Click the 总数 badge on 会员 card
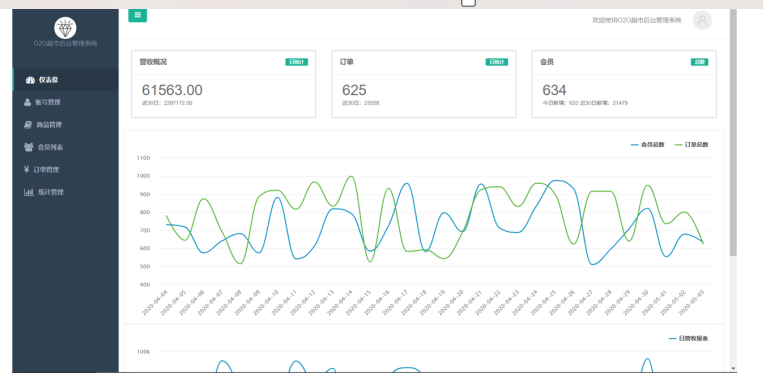This screenshot has width=763, height=384. (699, 62)
